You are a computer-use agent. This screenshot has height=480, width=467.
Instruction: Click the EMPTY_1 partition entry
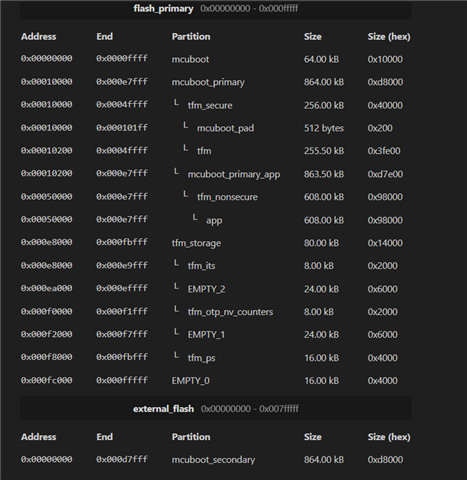[206, 334]
